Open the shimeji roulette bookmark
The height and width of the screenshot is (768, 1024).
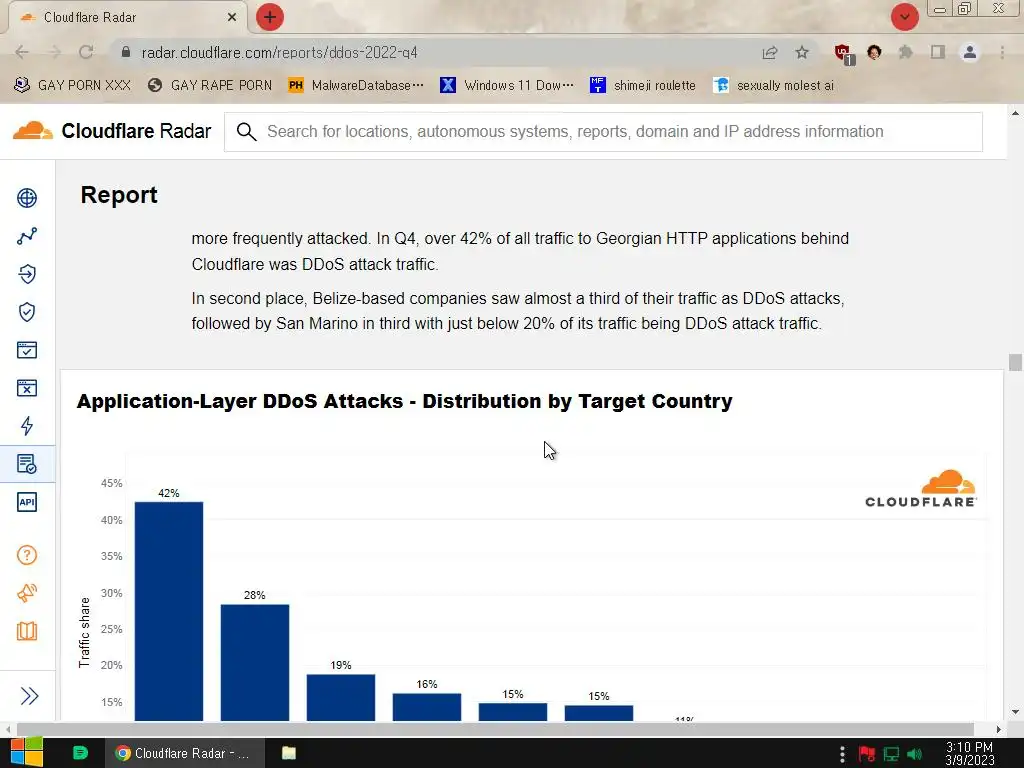click(x=643, y=86)
